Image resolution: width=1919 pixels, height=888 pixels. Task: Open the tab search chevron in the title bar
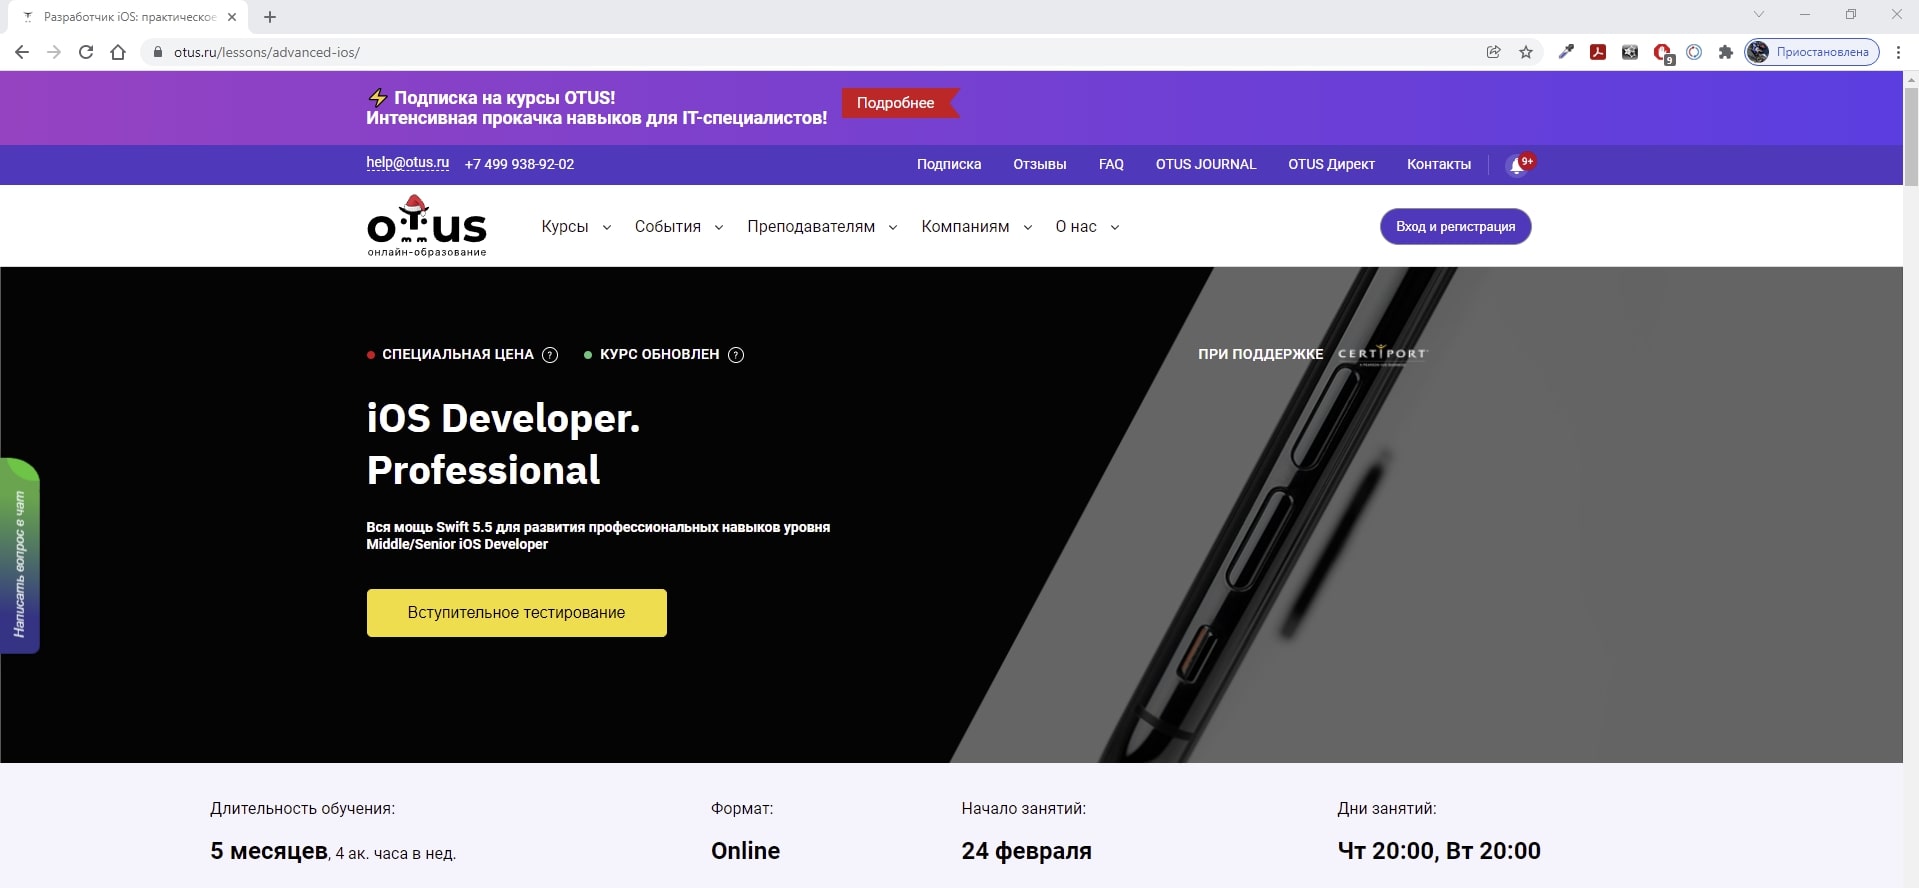coord(1759,14)
